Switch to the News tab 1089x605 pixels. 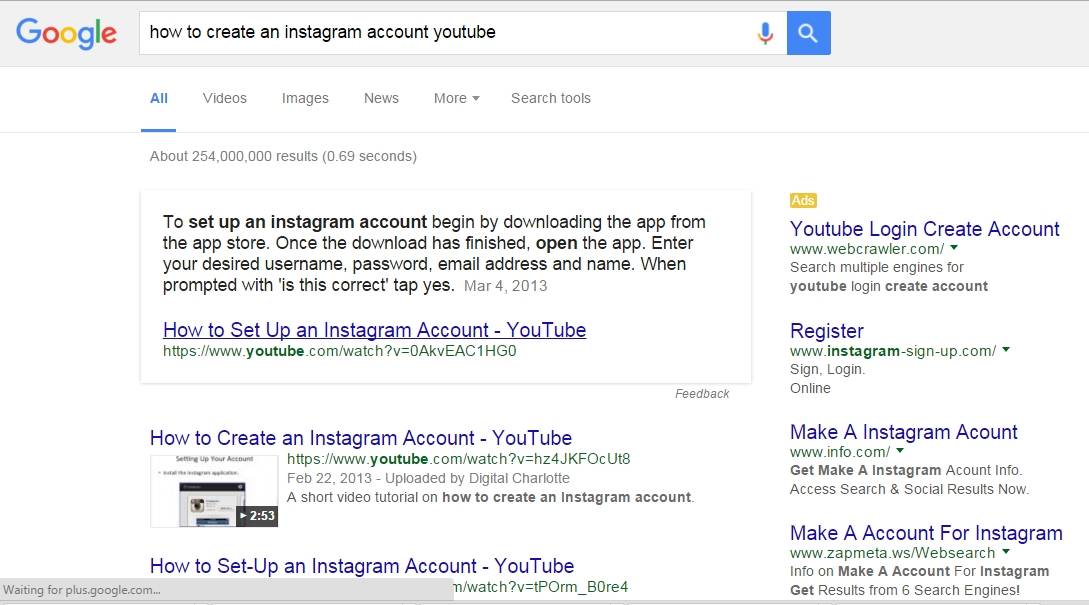(x=381, y=98)
